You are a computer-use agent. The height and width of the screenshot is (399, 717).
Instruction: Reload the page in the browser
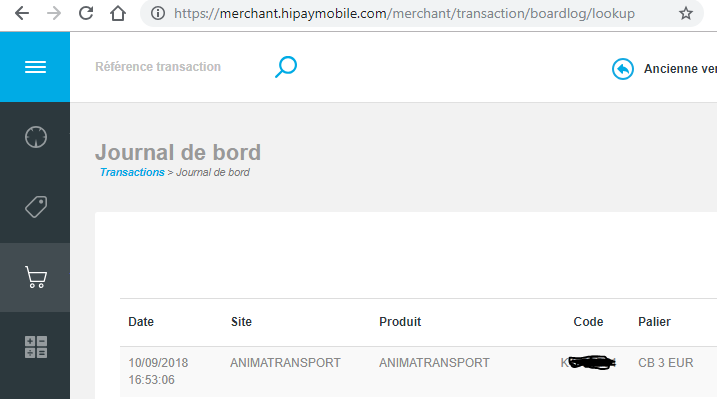(x=86, y=13)
